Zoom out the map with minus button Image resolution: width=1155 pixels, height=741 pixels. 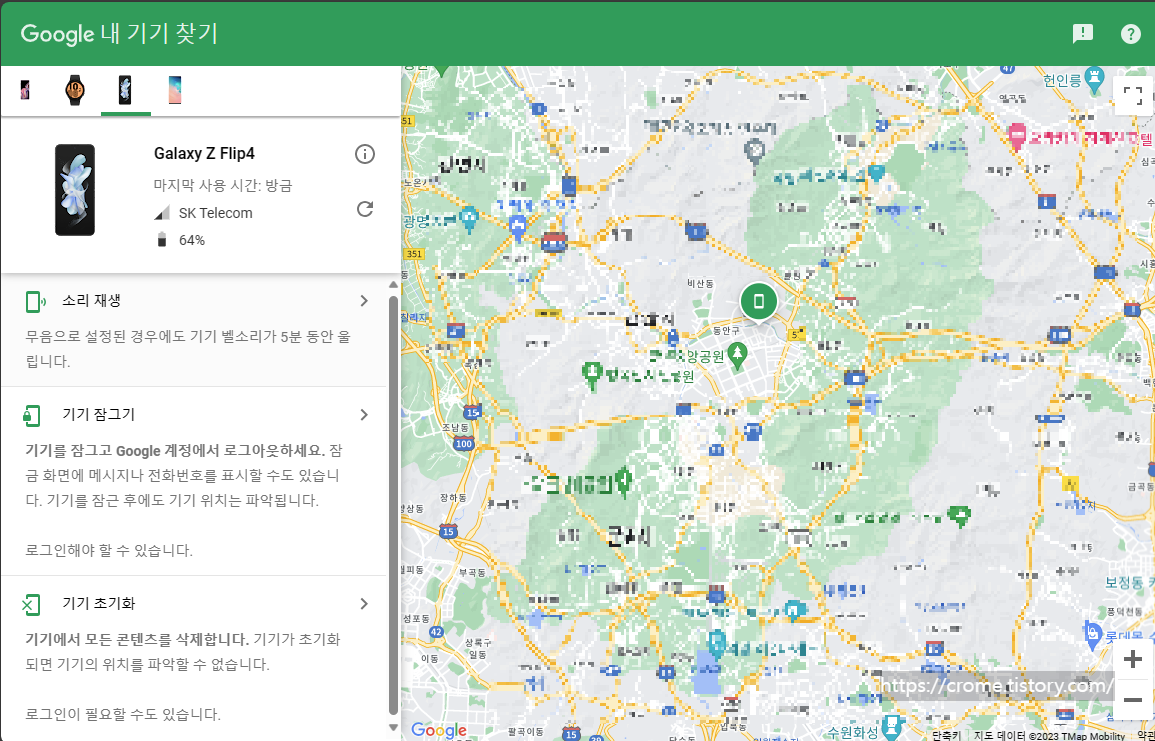1133,700
